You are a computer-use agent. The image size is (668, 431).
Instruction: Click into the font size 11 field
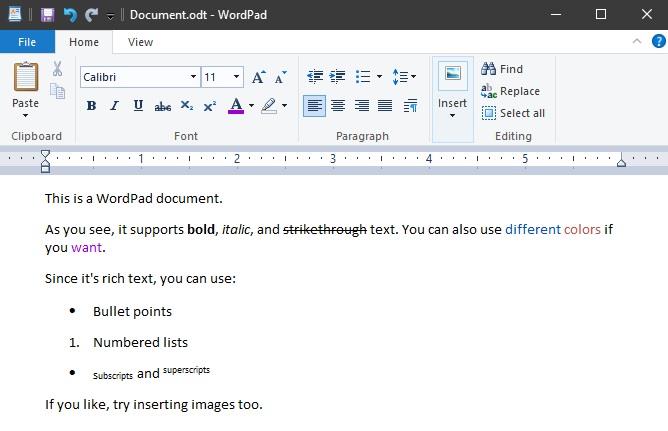216,77
